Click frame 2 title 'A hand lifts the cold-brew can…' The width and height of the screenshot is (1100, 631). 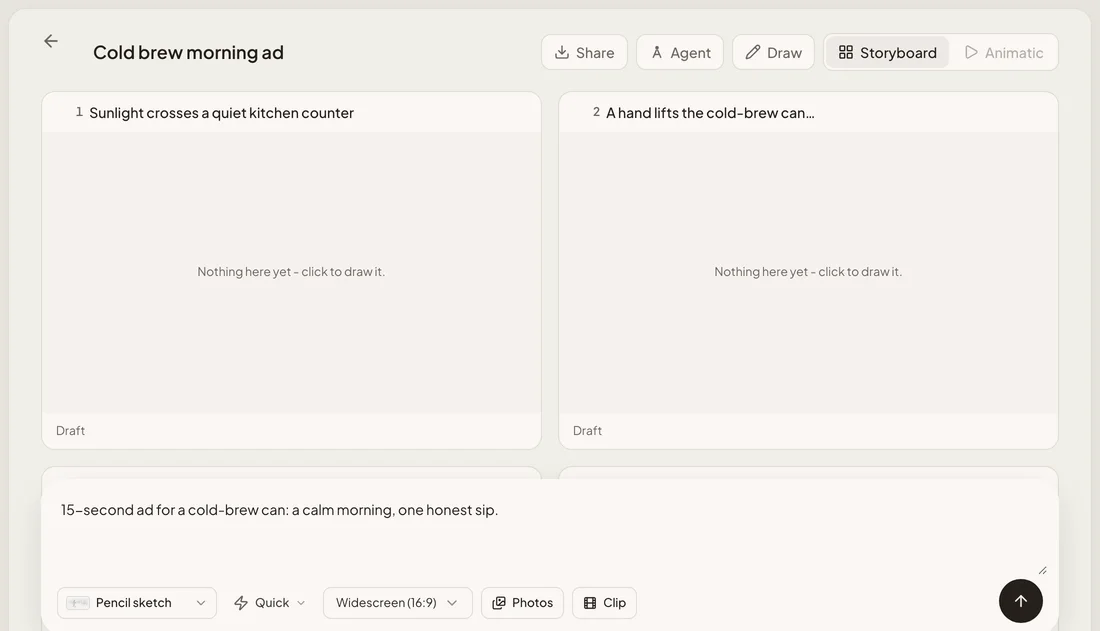click(710, 113)
